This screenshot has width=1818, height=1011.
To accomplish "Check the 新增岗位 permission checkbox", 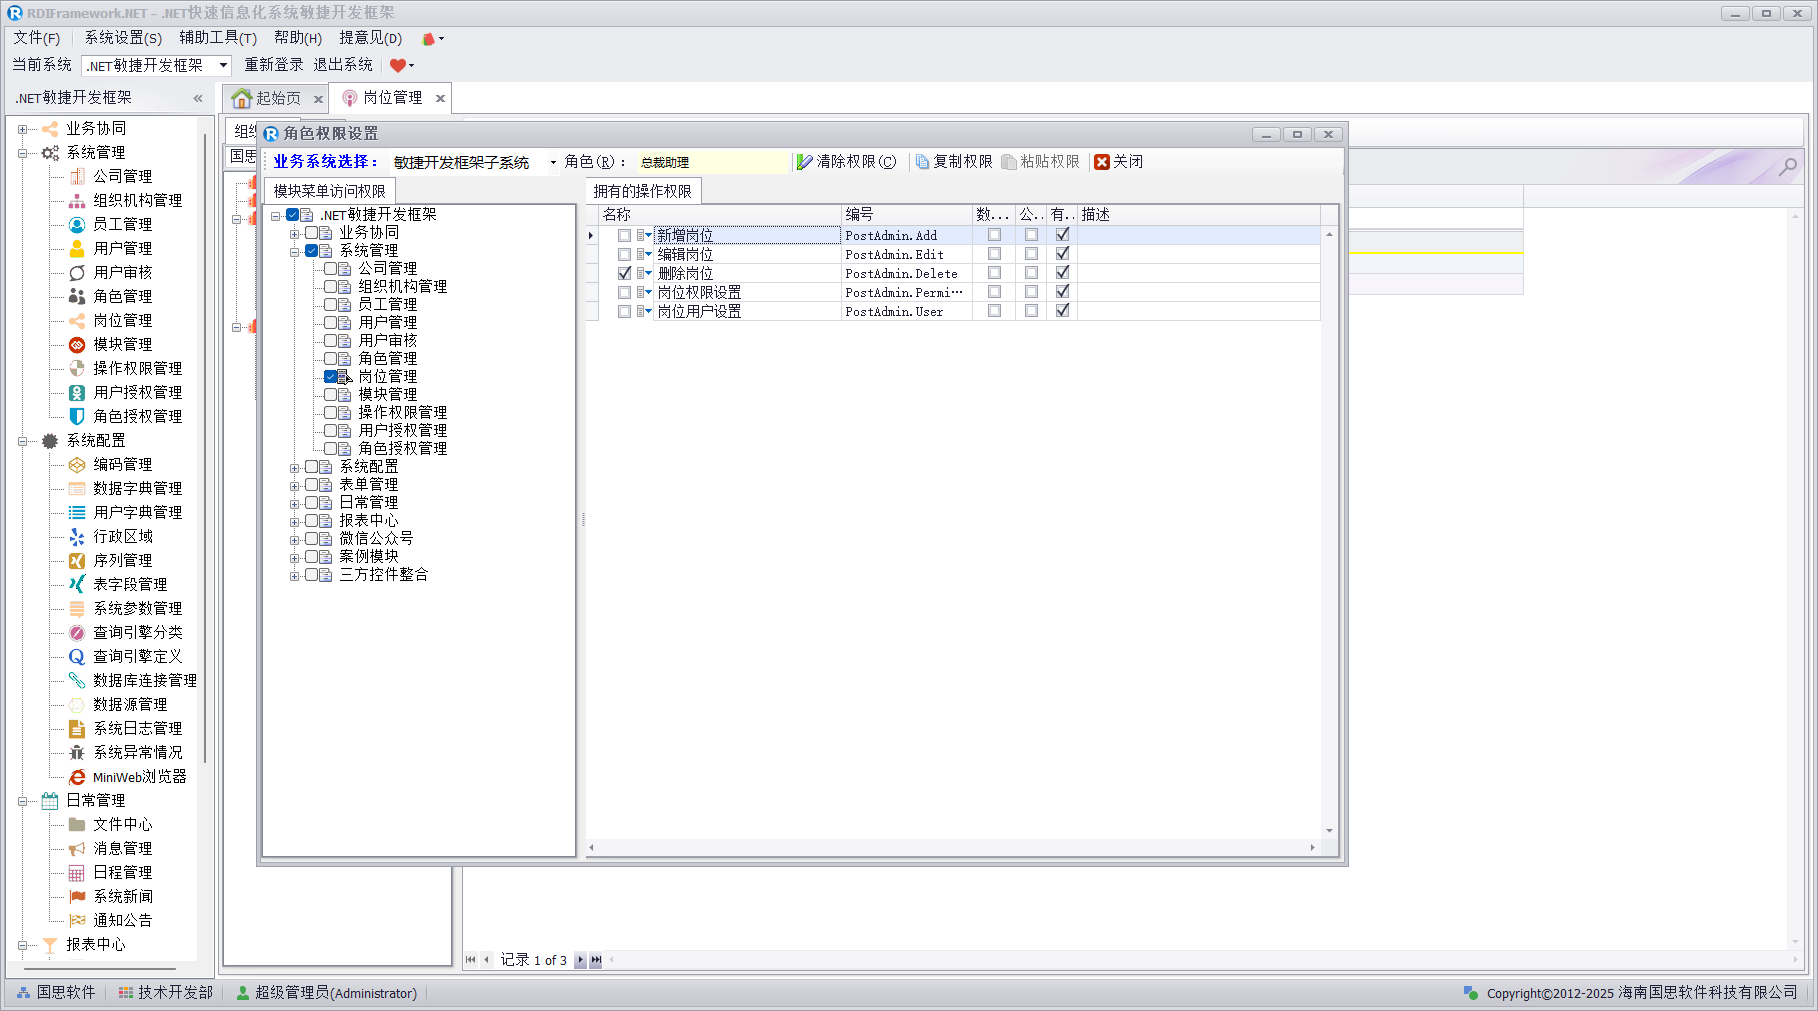I will 624,236.
